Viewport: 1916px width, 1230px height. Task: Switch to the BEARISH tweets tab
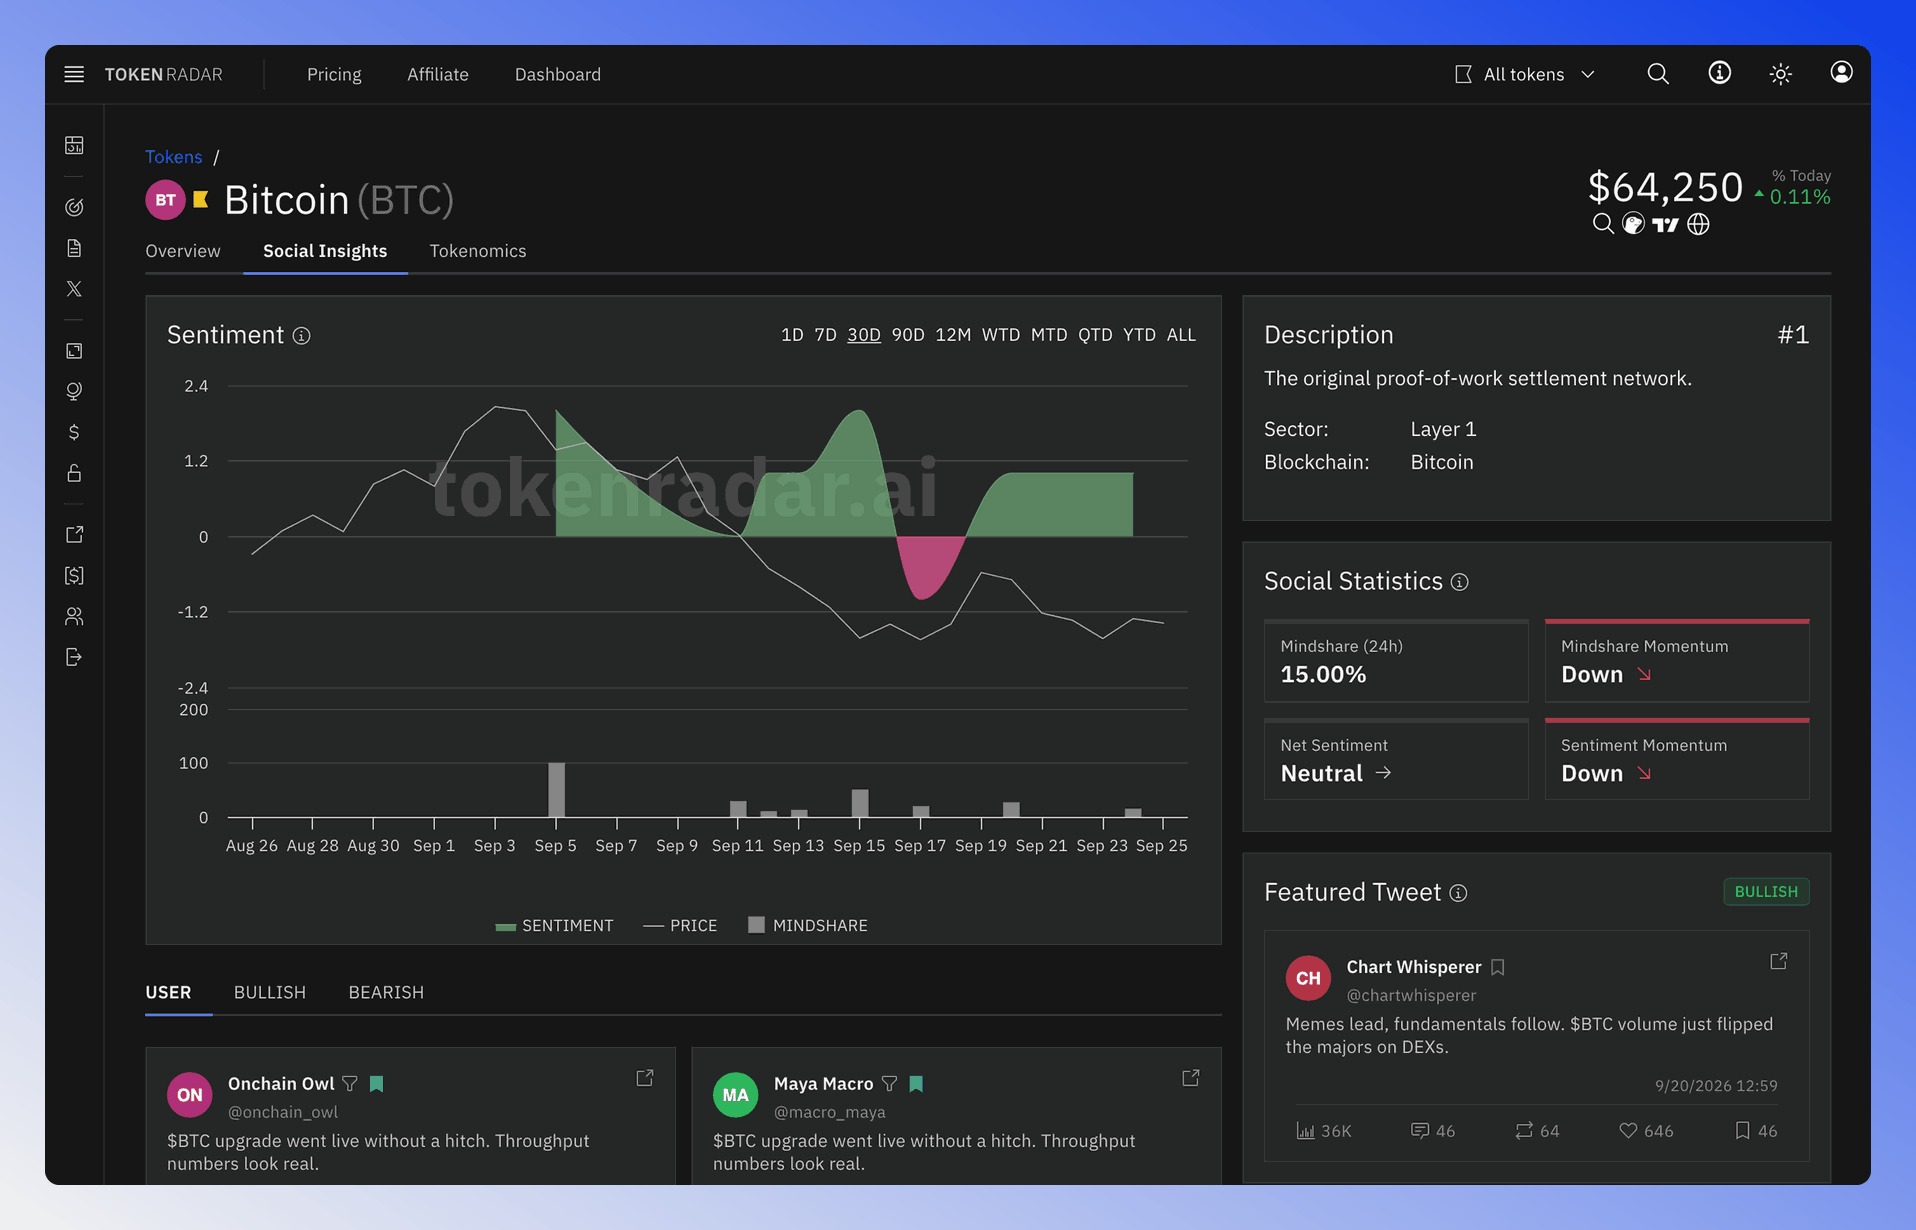(386, 992)
